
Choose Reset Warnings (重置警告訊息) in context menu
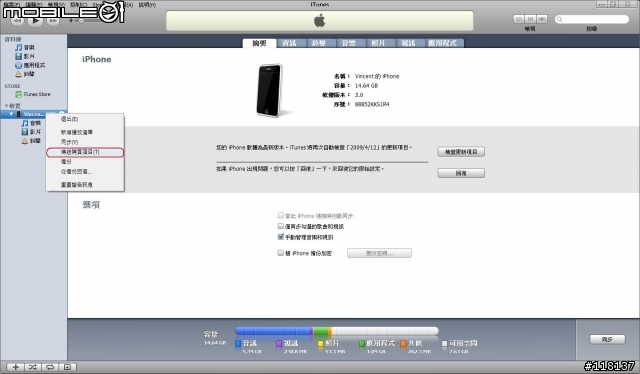(x=85, y=185)
